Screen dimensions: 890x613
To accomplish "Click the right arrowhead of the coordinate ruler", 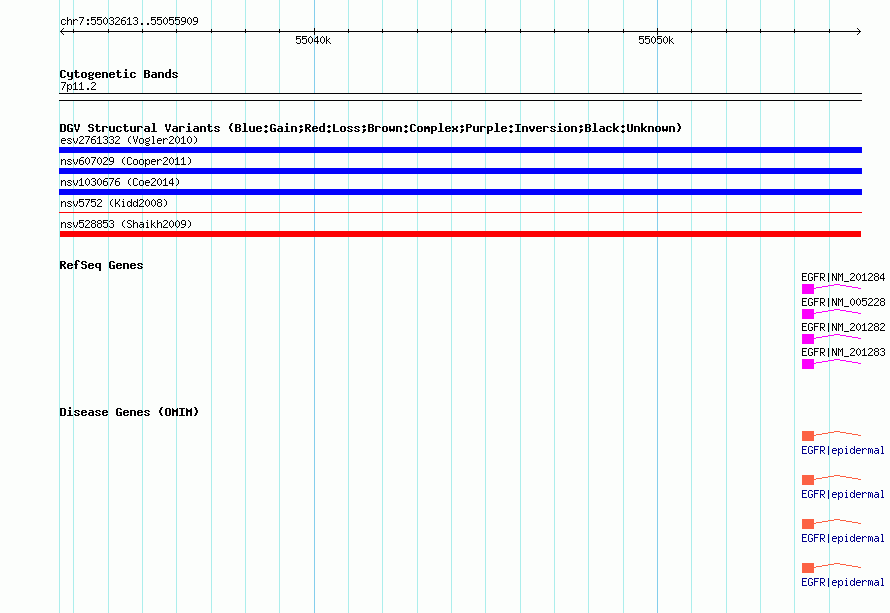I will pos(859,31).
